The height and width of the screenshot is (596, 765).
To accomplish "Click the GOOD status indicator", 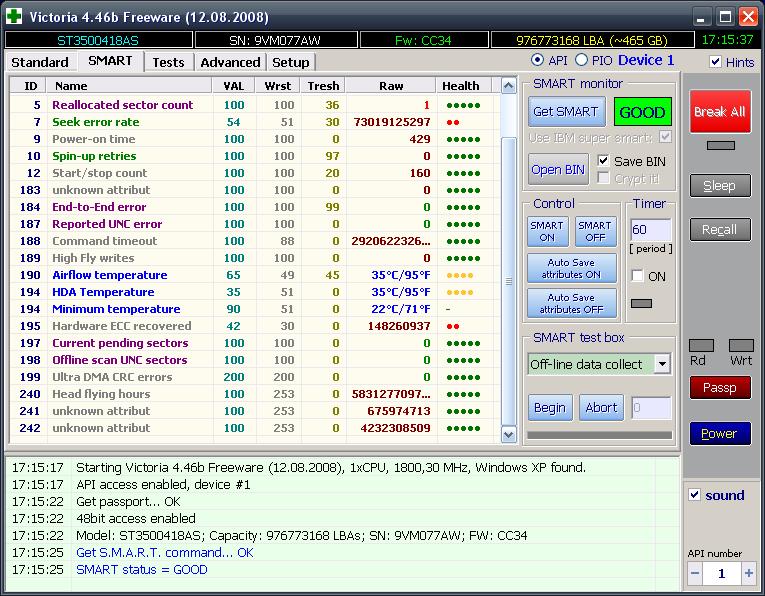I will coord(642,112).
